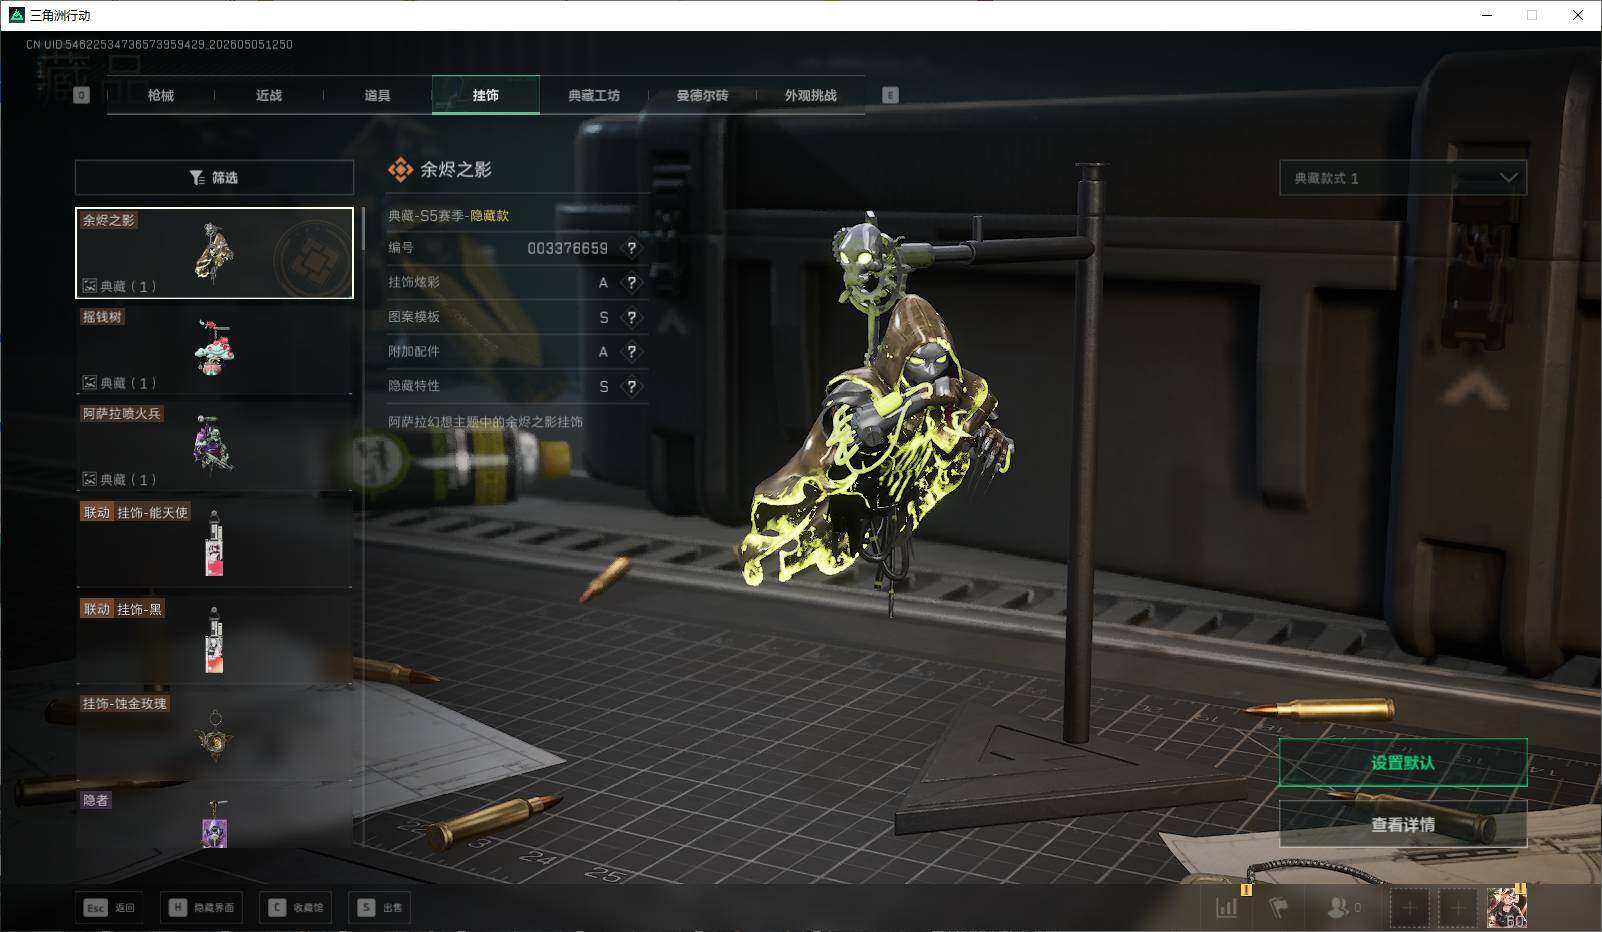Open the 枪械 tab
1602x932 pixels.
160,95
